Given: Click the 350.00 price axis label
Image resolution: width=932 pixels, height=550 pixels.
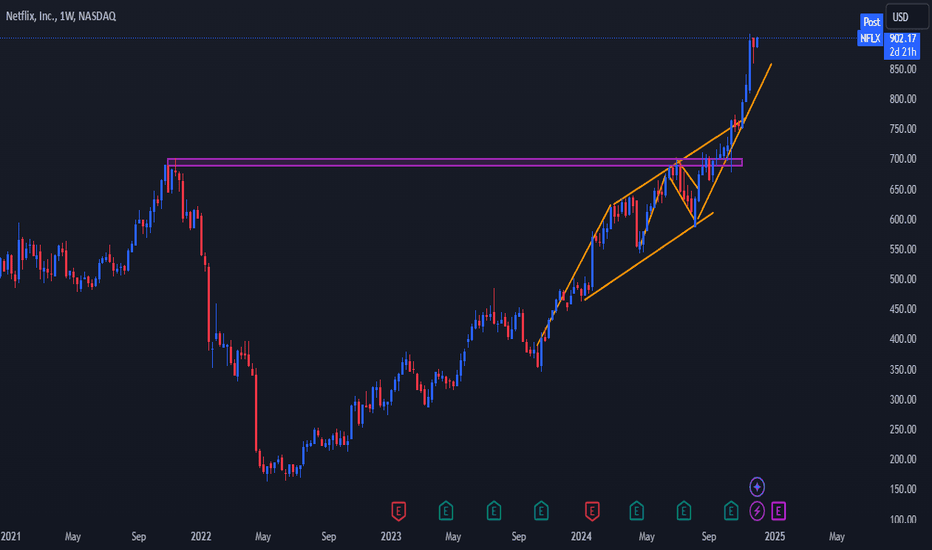Looking at the screenshot, I should pos(902,369).
